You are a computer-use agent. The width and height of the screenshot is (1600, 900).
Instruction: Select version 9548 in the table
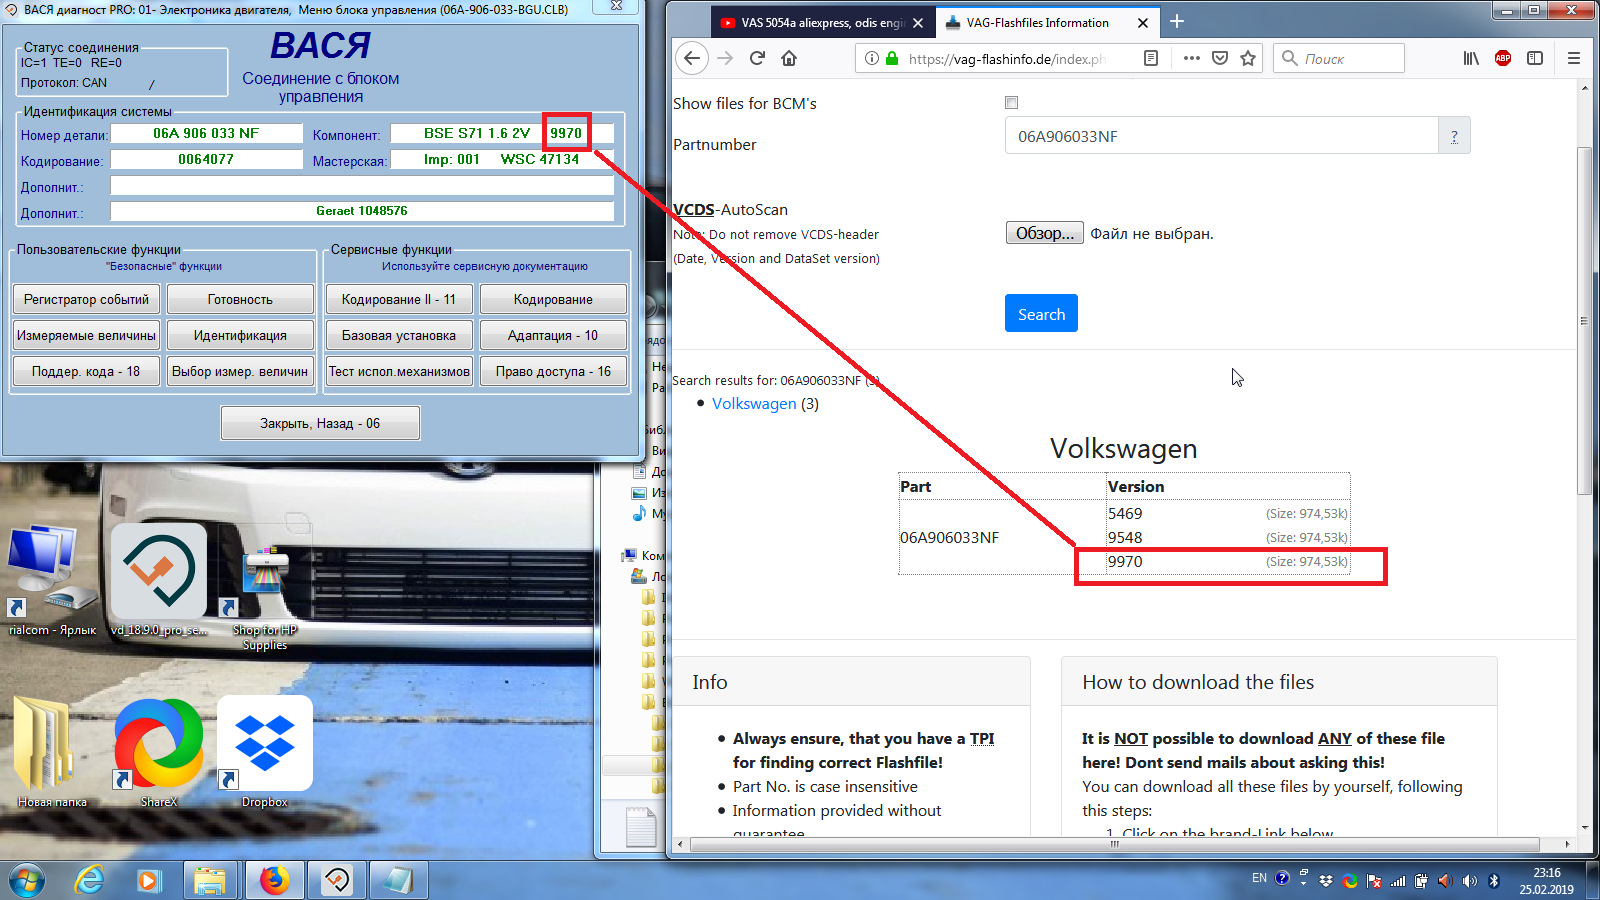(x=1125, y=538)
